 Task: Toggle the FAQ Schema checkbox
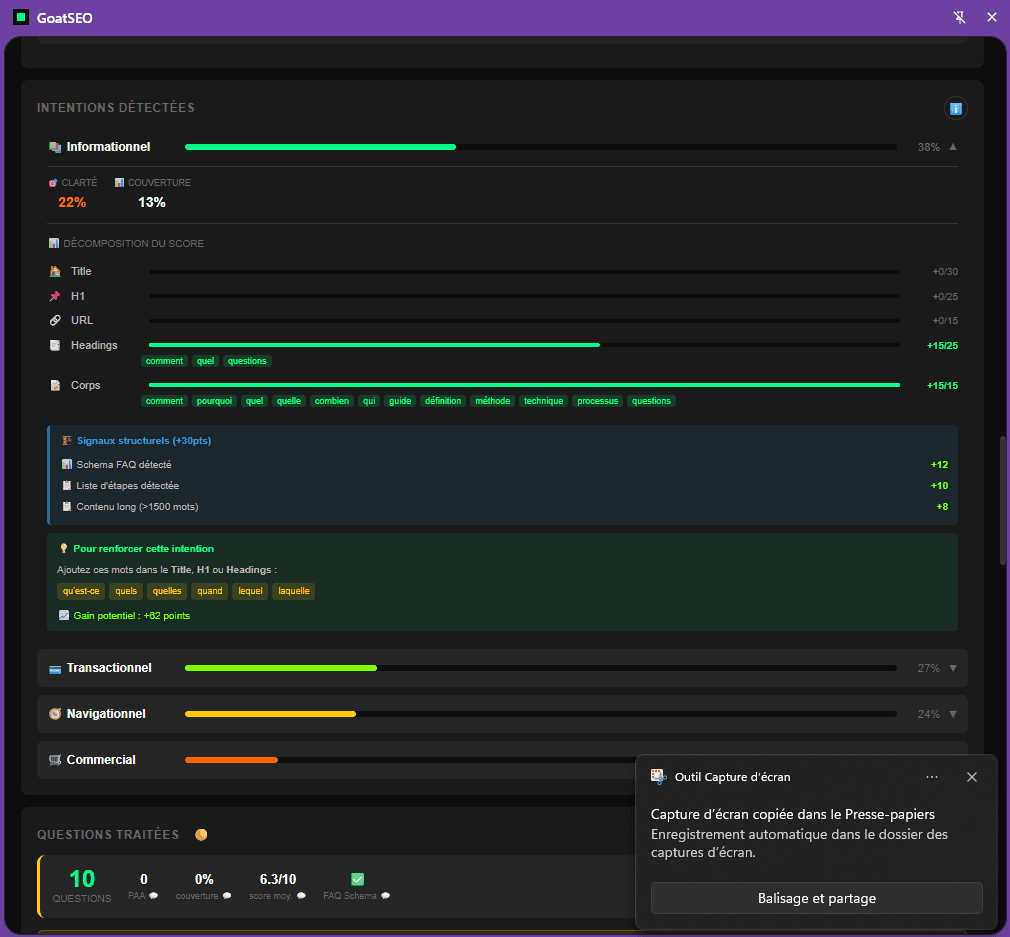pos(357,878)
